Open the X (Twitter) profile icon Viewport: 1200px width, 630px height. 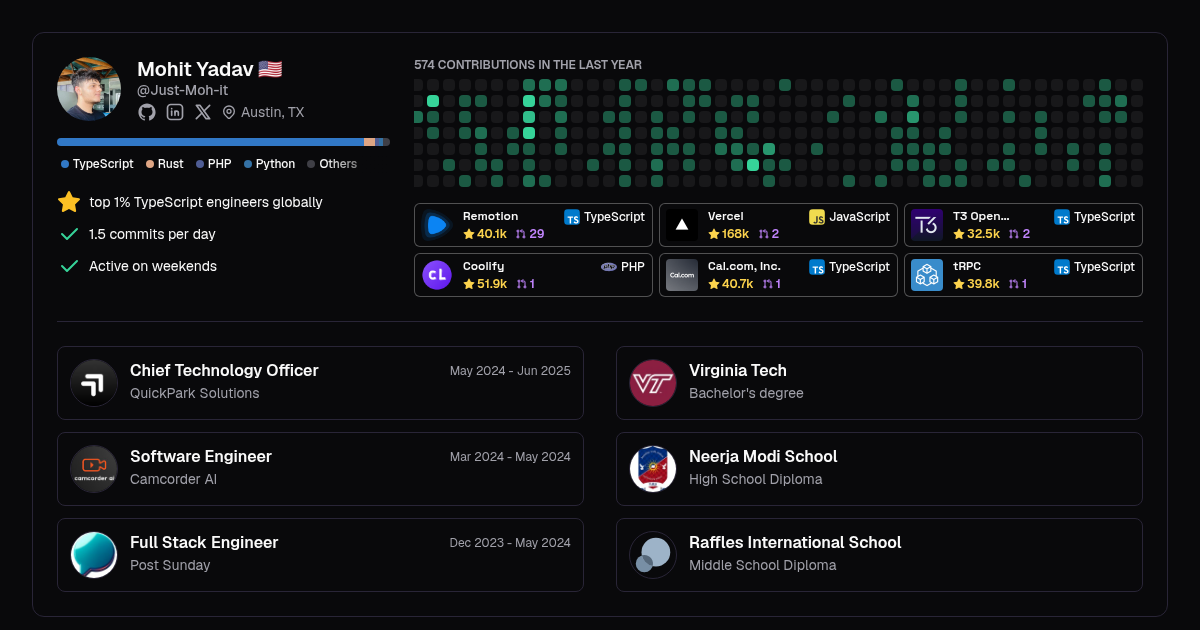coord(203,112)
